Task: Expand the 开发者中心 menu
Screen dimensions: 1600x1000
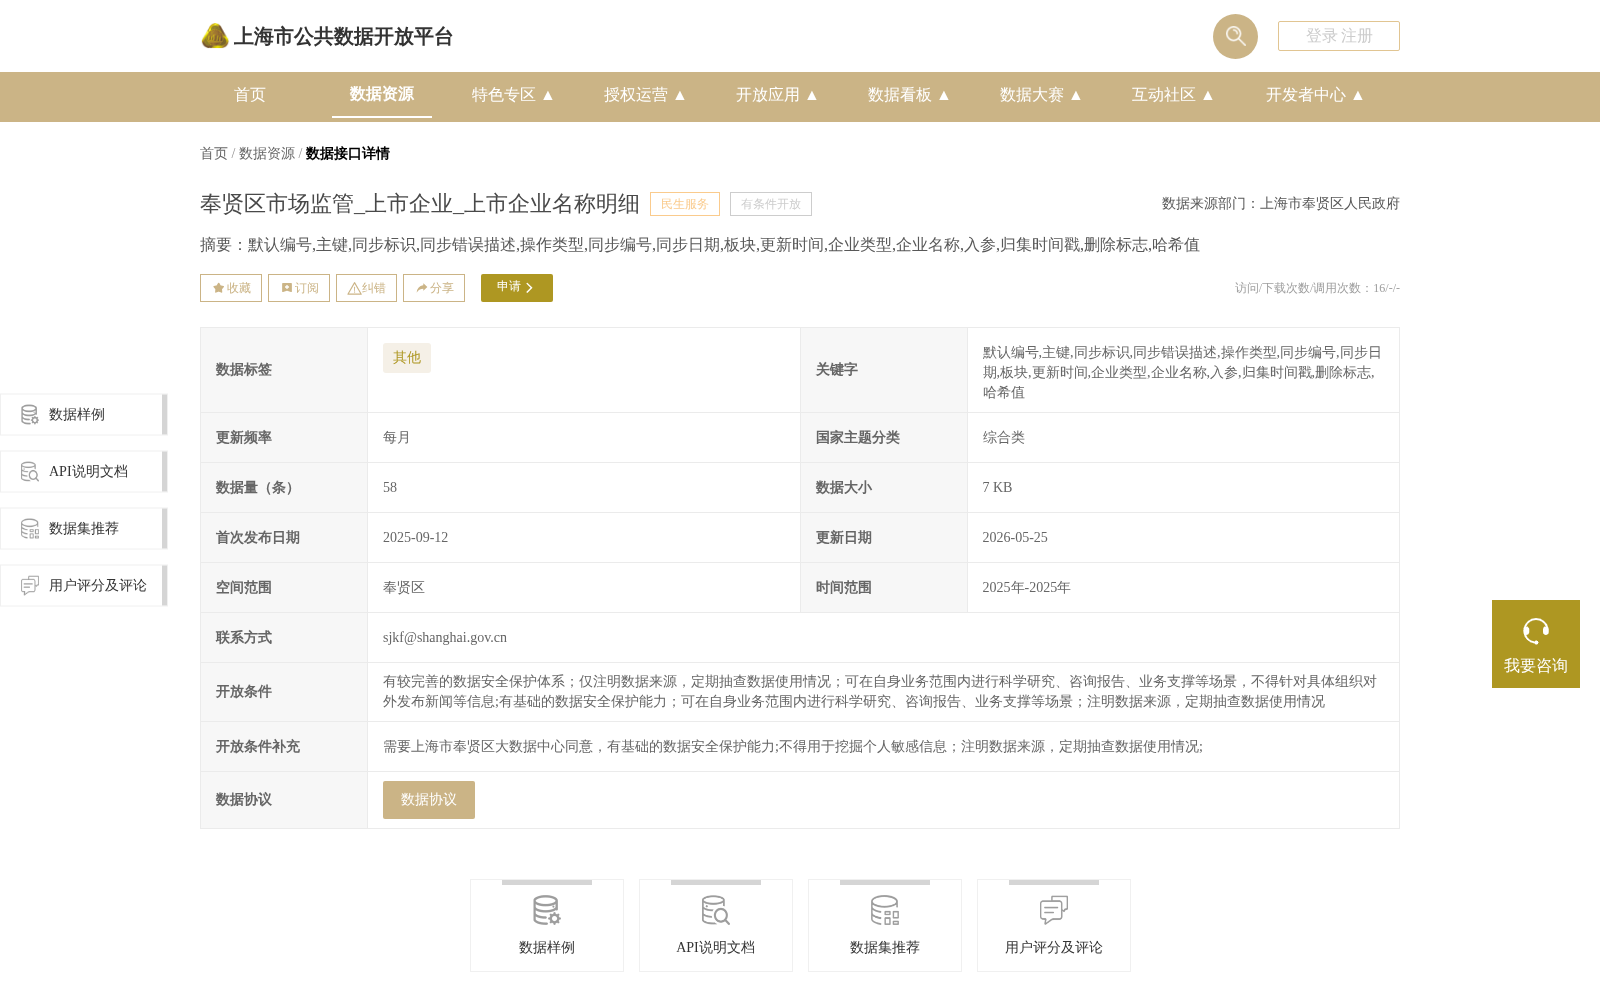Action: coord(1315,95)
